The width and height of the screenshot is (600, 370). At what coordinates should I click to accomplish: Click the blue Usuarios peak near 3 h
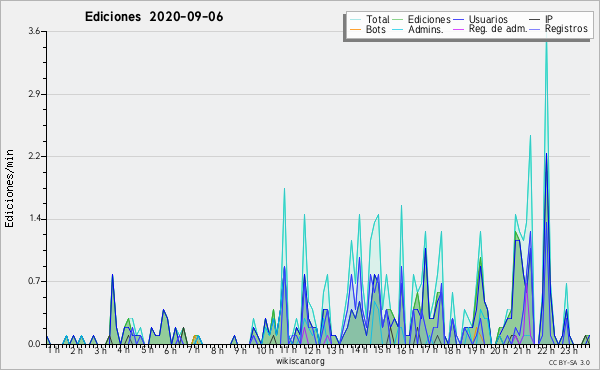[x=112, y=275]
